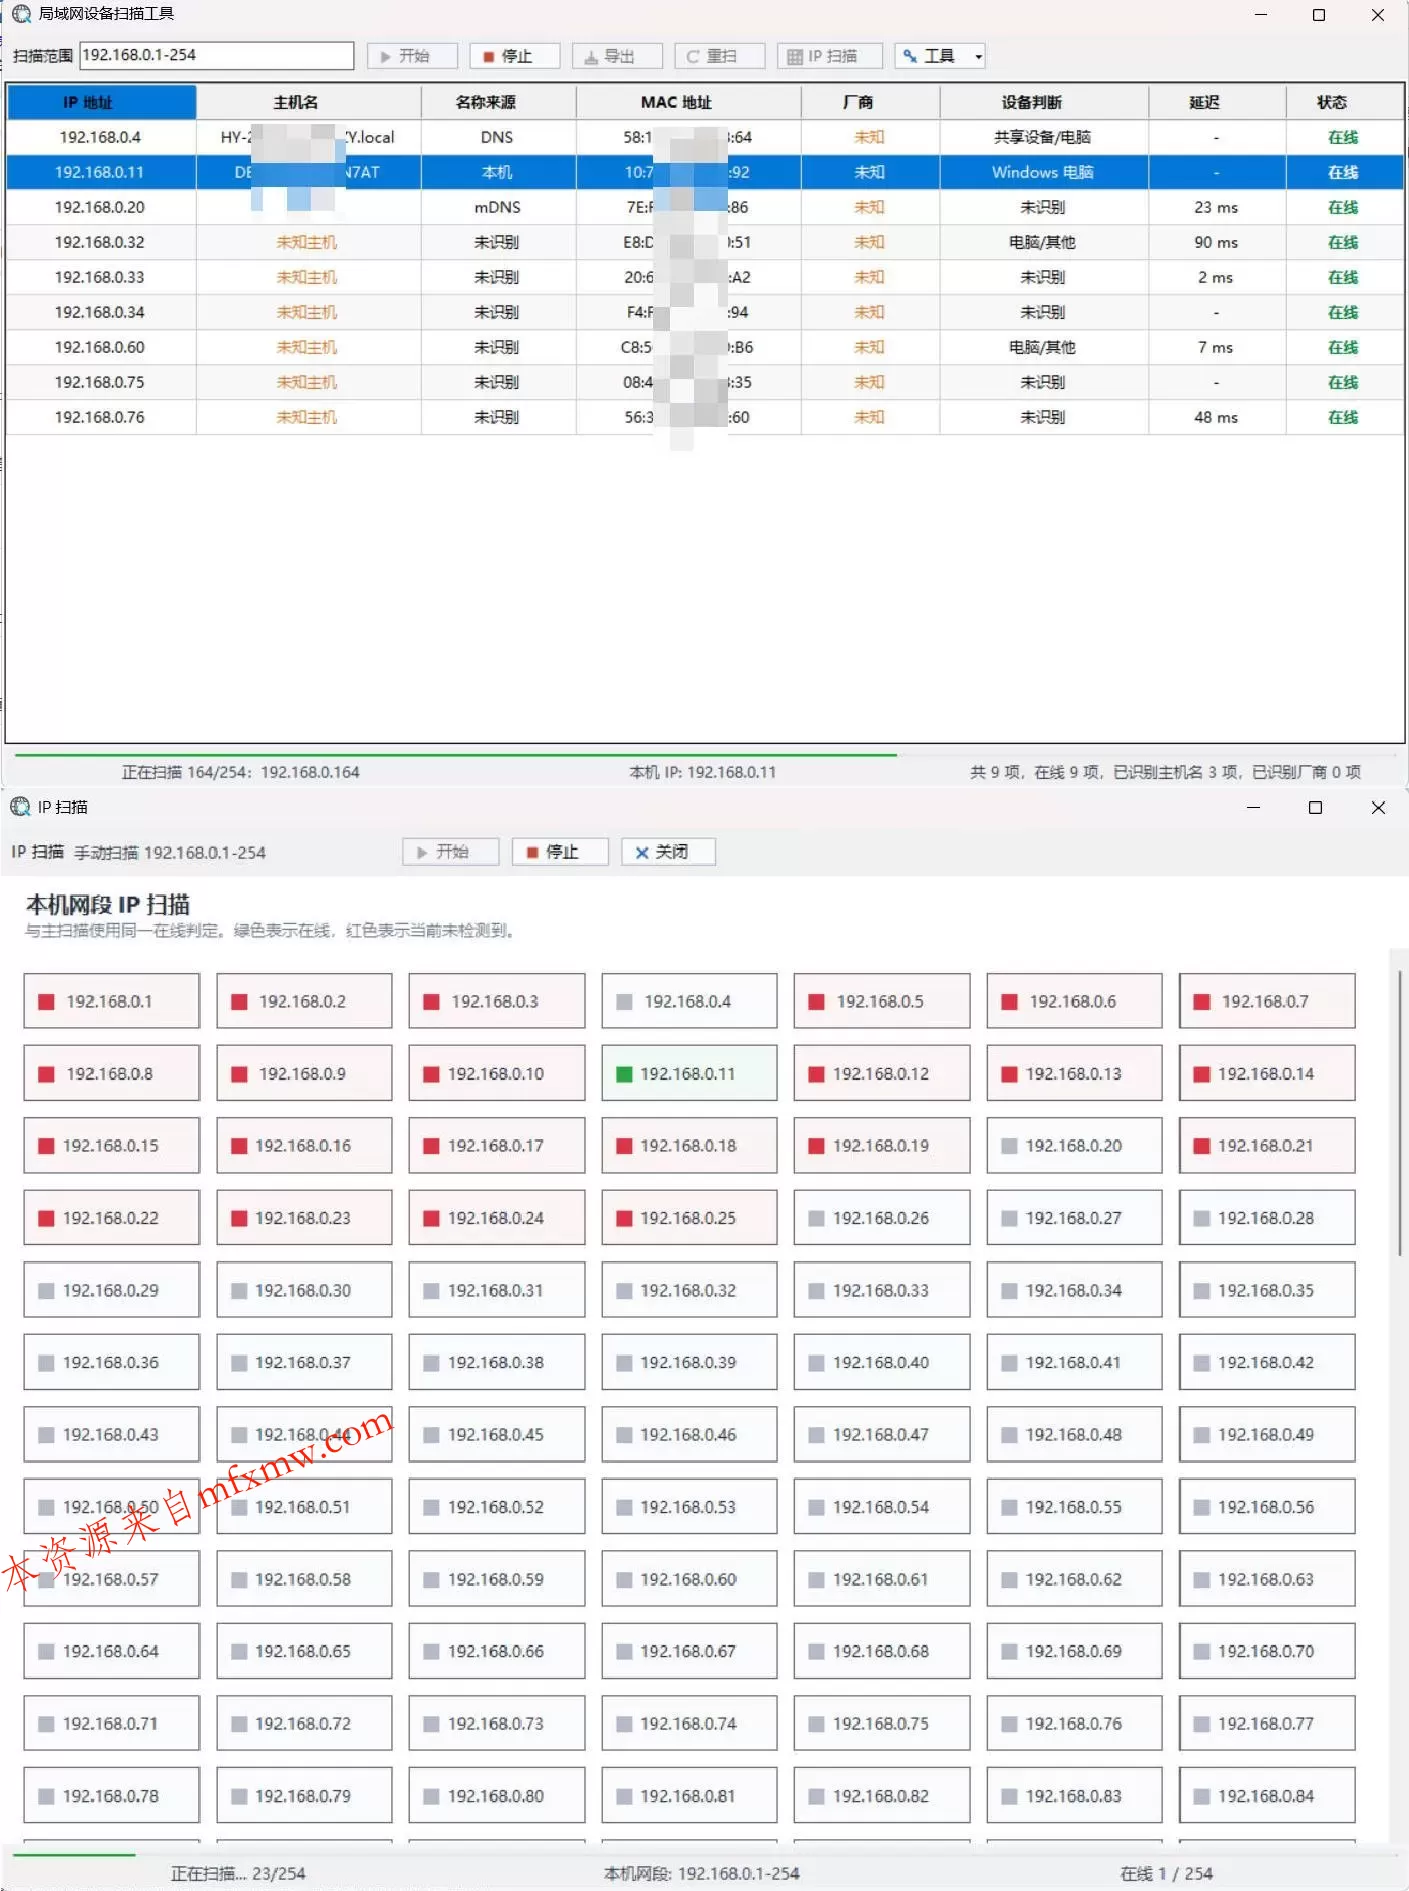Click the grey 192.168.0.32 tile
Viewport: 1409px width, 1891px height.
click(689, 1290)
